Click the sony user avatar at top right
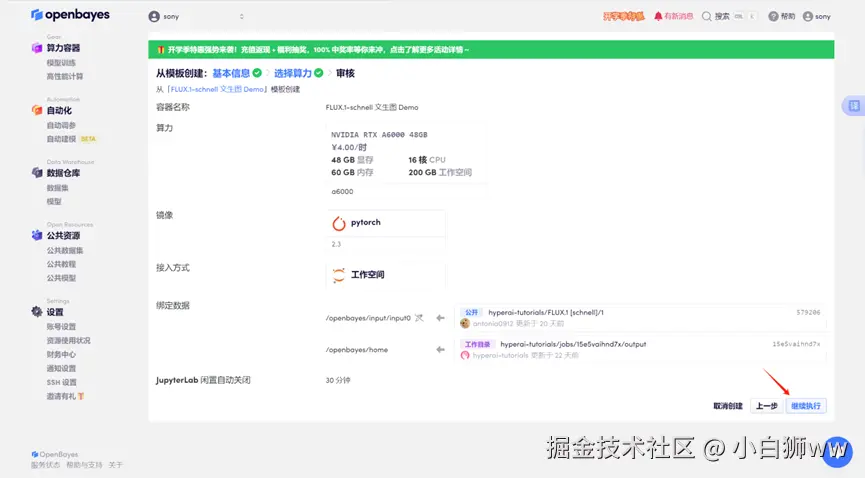The width and height of the screenshot is (865, 478). pyautogui.click(x=808, y=17)
